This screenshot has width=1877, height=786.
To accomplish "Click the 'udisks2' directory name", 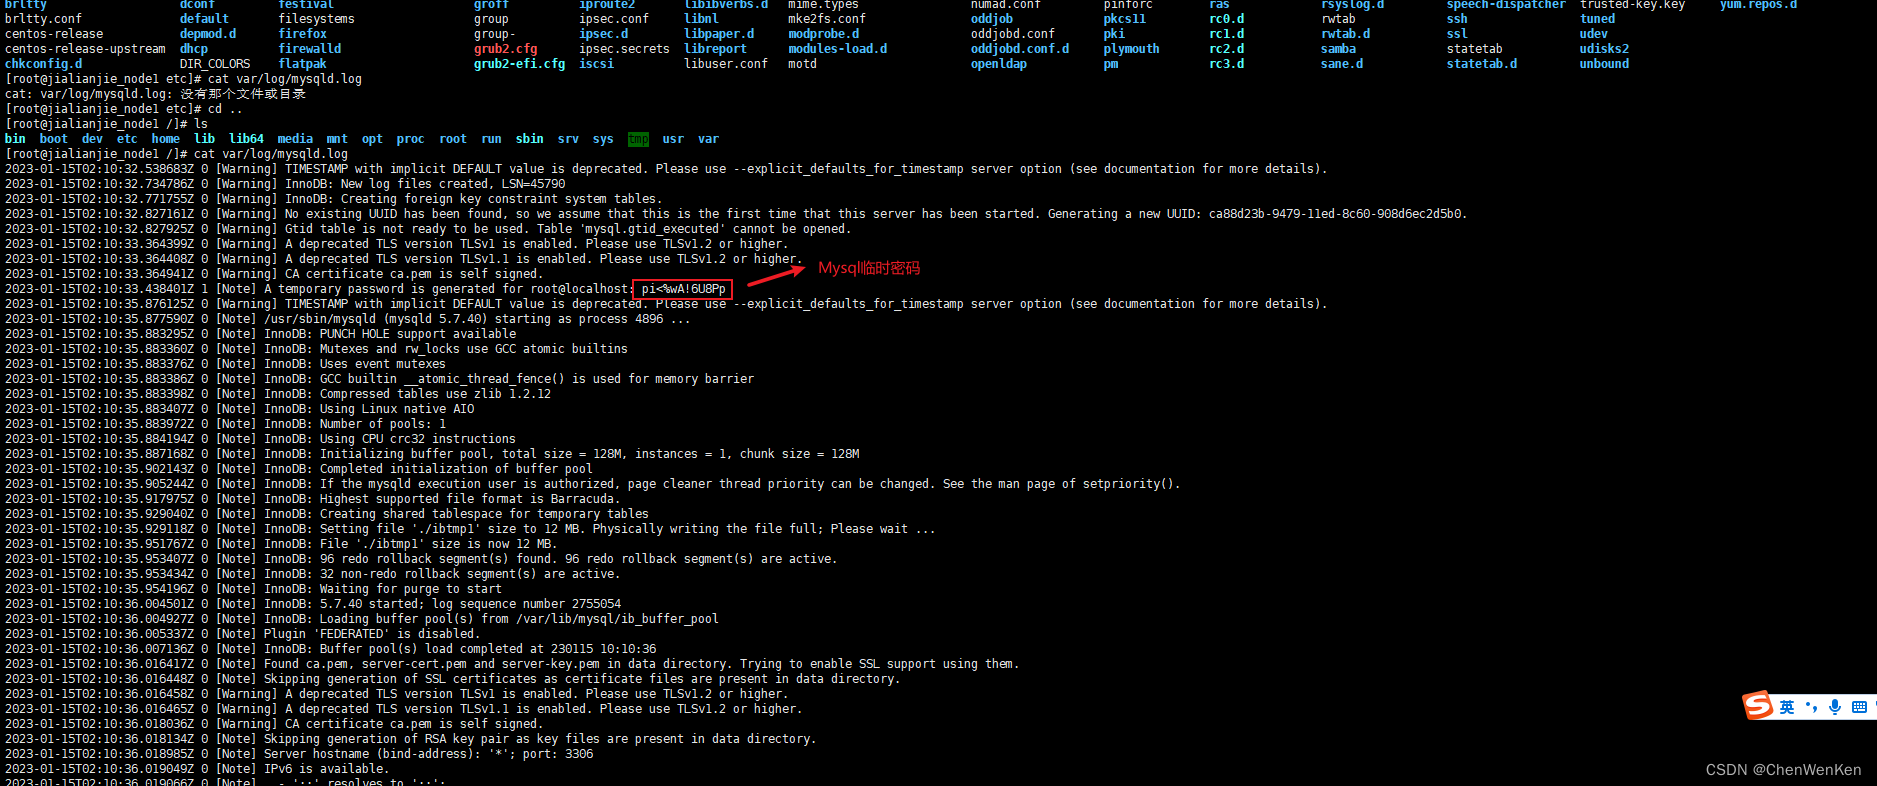I will (1604, 49).
